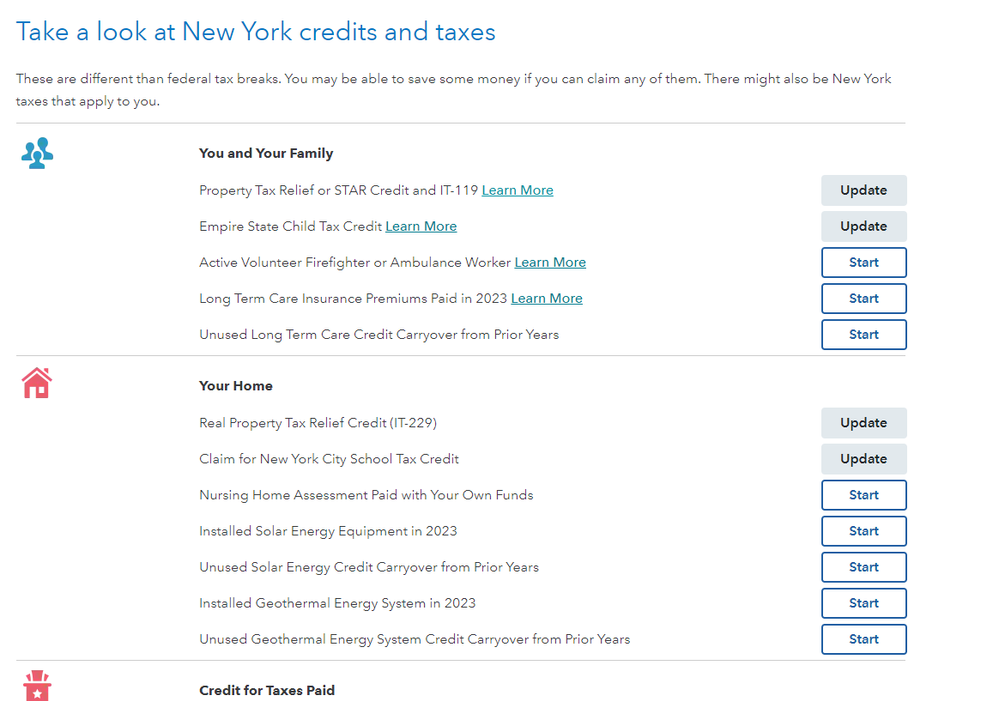Click the New York credits and taxes heading

click(x=256, y=32)
